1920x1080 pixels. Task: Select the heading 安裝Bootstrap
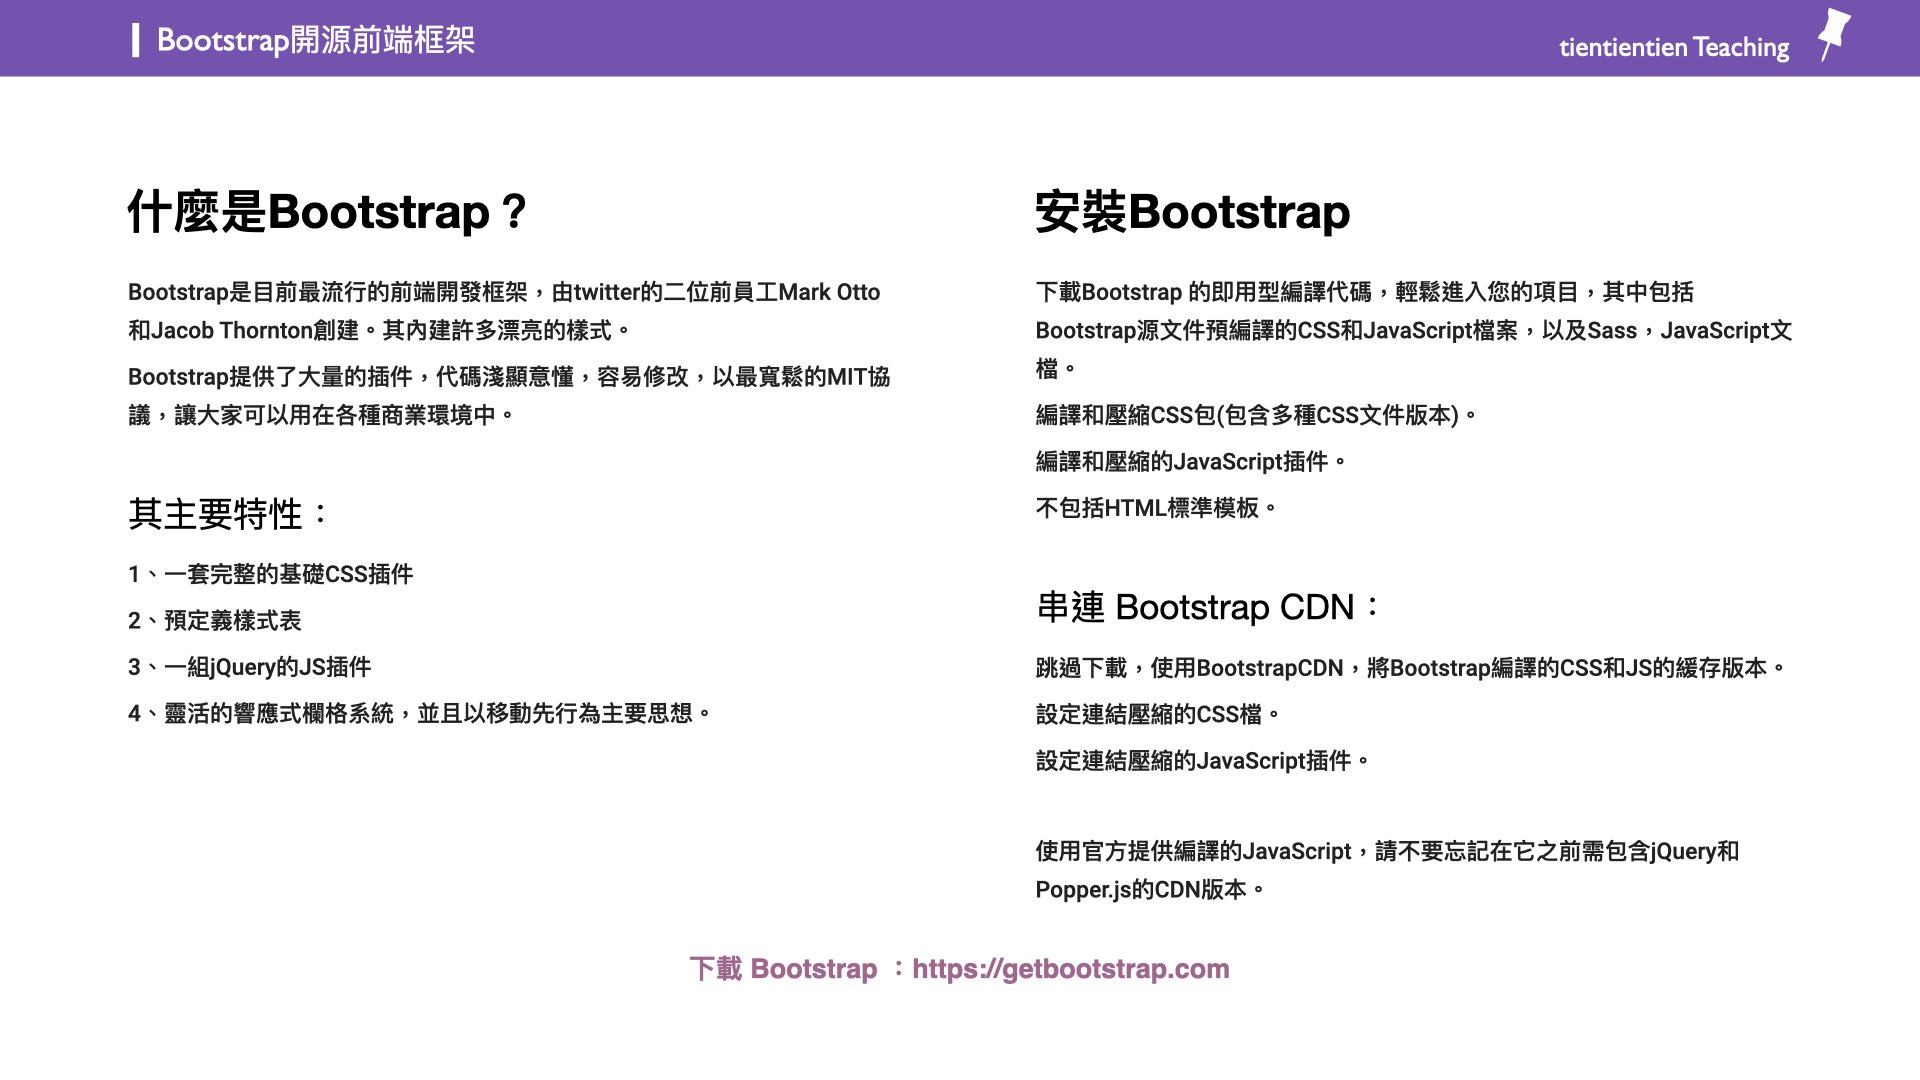tap(1193, 212)
